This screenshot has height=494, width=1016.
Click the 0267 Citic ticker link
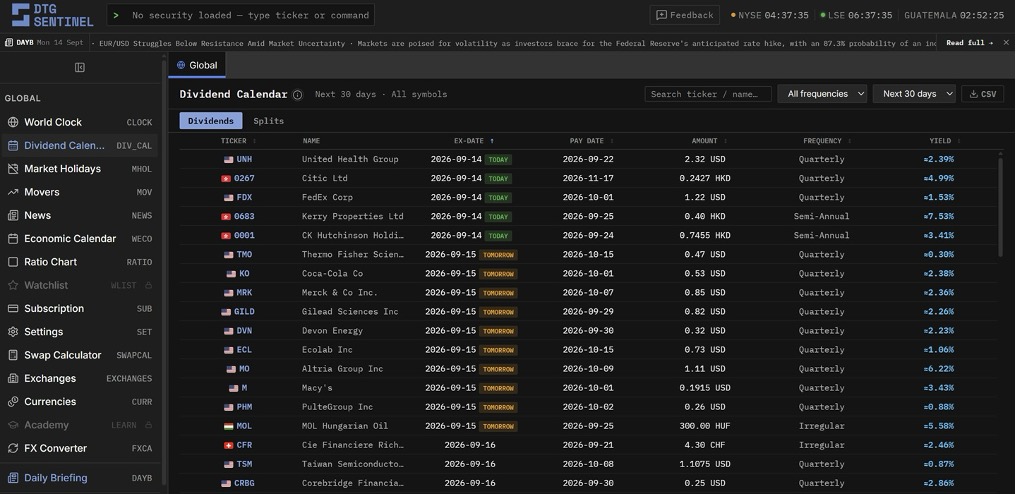point(244,178)
